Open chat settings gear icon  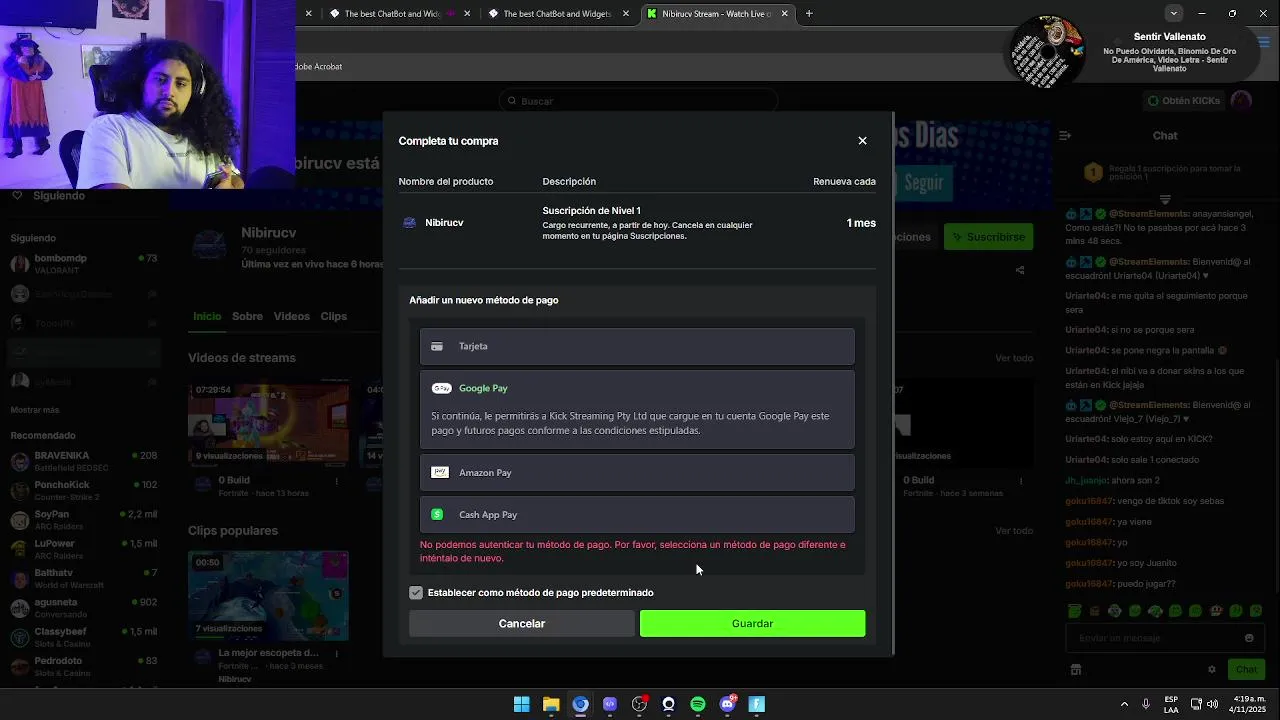coord(1212,670)
